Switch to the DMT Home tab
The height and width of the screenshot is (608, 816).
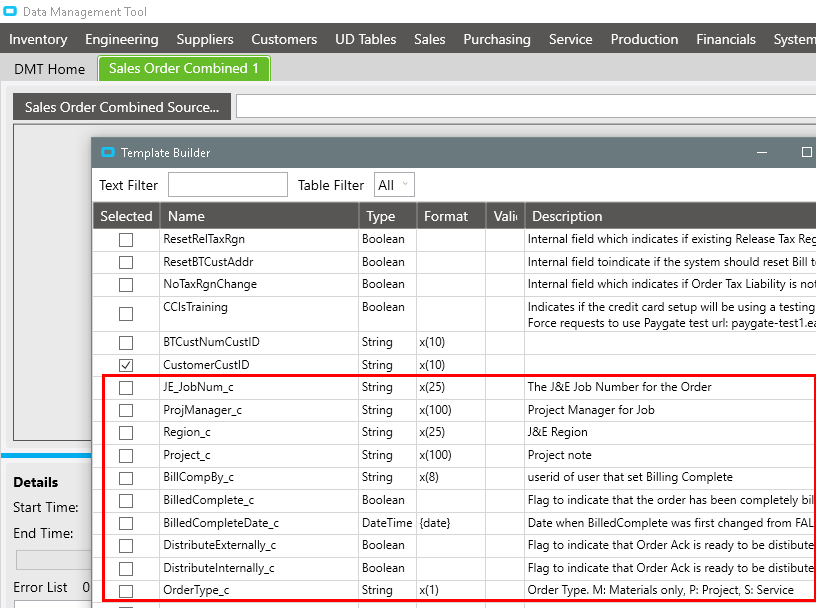[49, 69]
